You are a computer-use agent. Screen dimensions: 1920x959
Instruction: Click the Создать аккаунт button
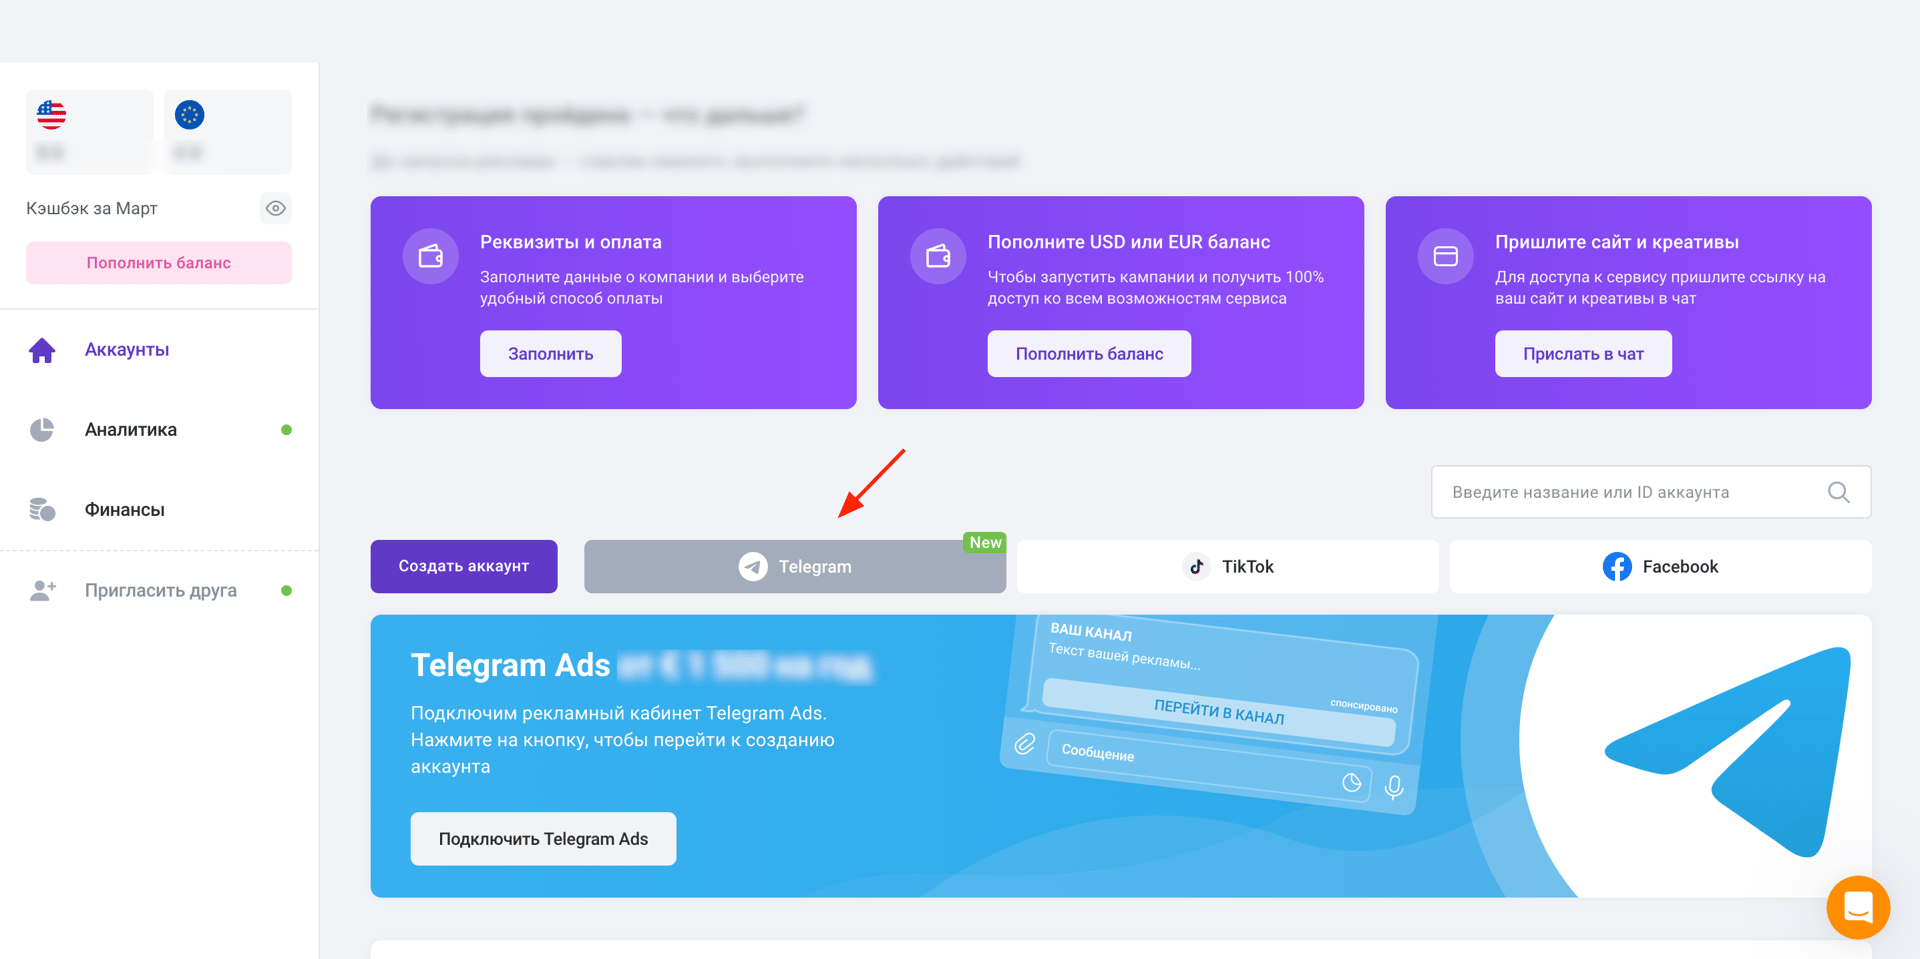point(464,567)
